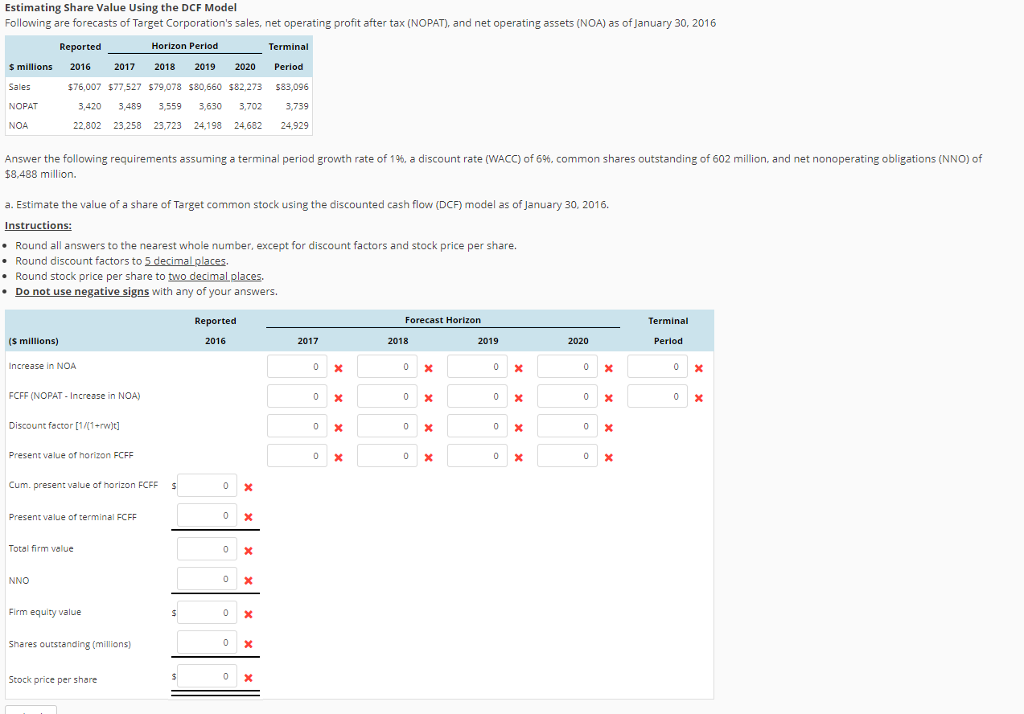Select the 2017 Increase in NOA input field
This screenshot has height=714, width=1024.
point(298,366)
